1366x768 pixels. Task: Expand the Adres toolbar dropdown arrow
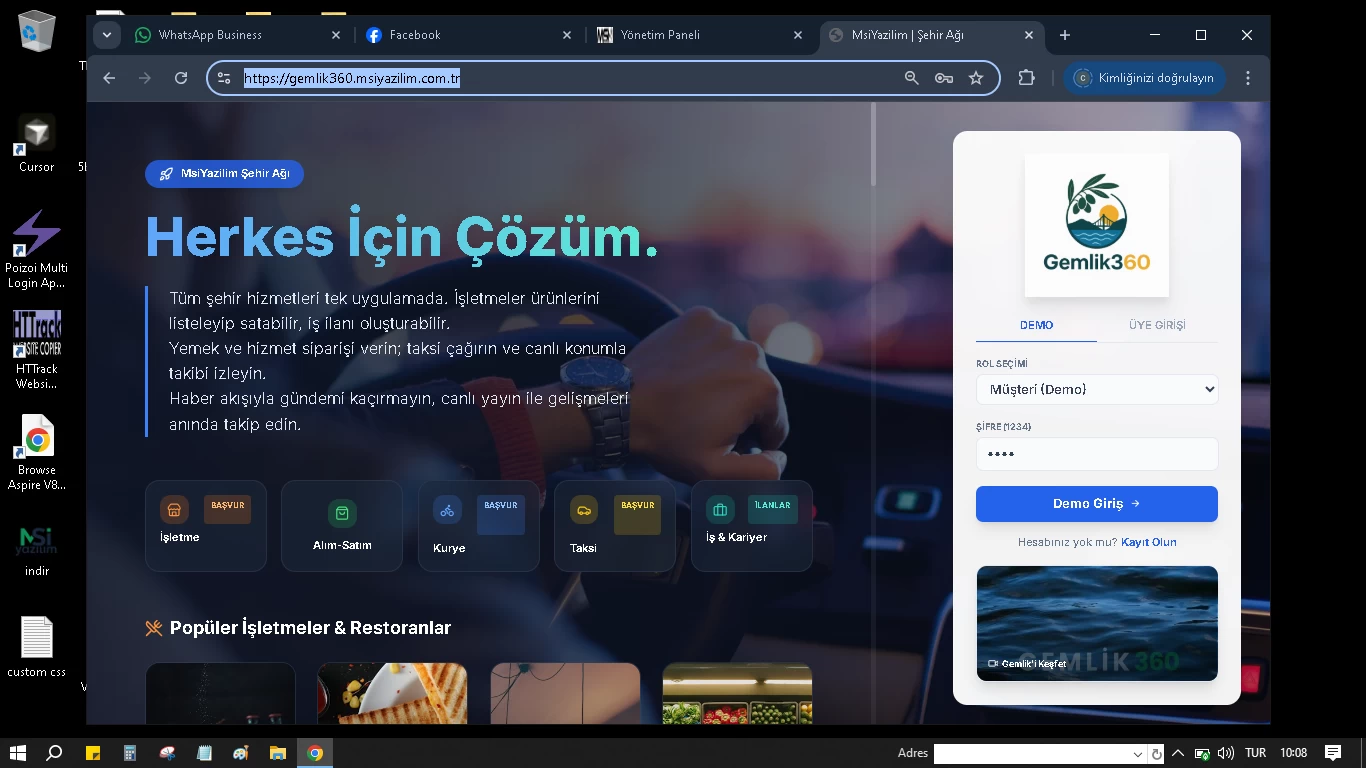[x=1140, y=753]
